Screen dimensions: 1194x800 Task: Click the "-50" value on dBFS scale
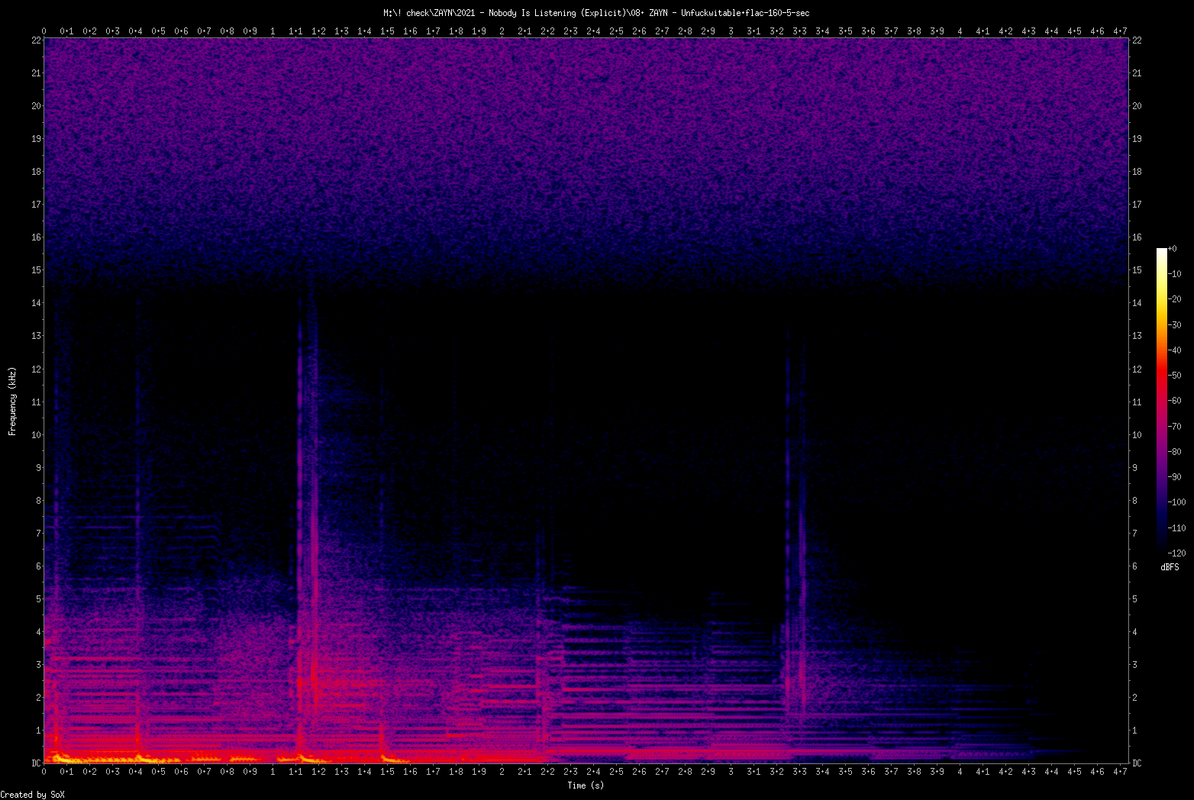(1174, 375)
